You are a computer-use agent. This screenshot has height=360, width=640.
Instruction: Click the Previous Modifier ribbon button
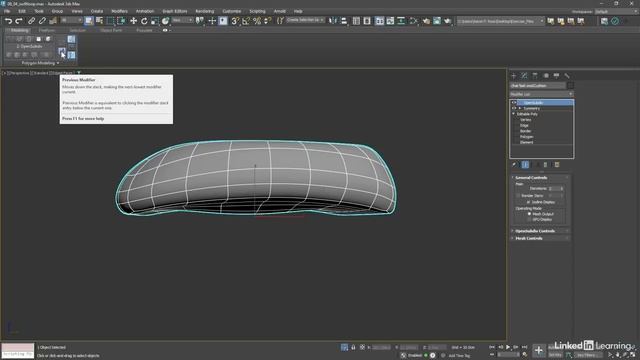[62, 51]
